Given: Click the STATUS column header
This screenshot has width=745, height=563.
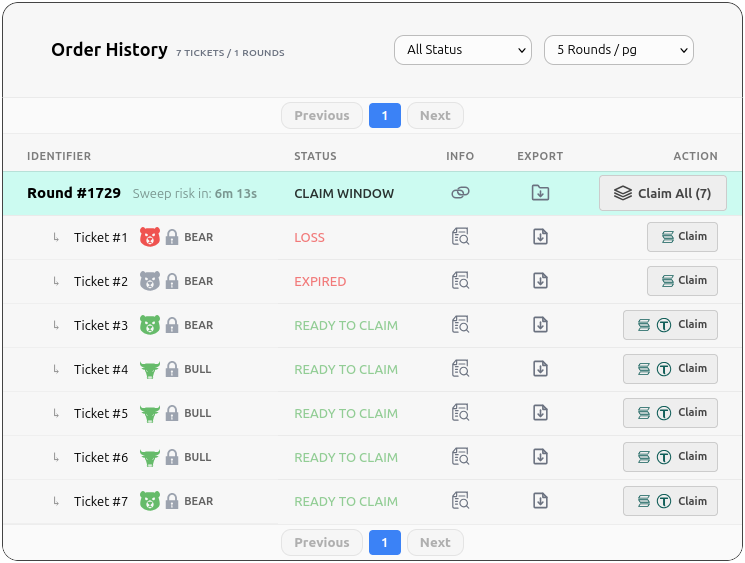Looking at the screenshot, I should point(315,156).
